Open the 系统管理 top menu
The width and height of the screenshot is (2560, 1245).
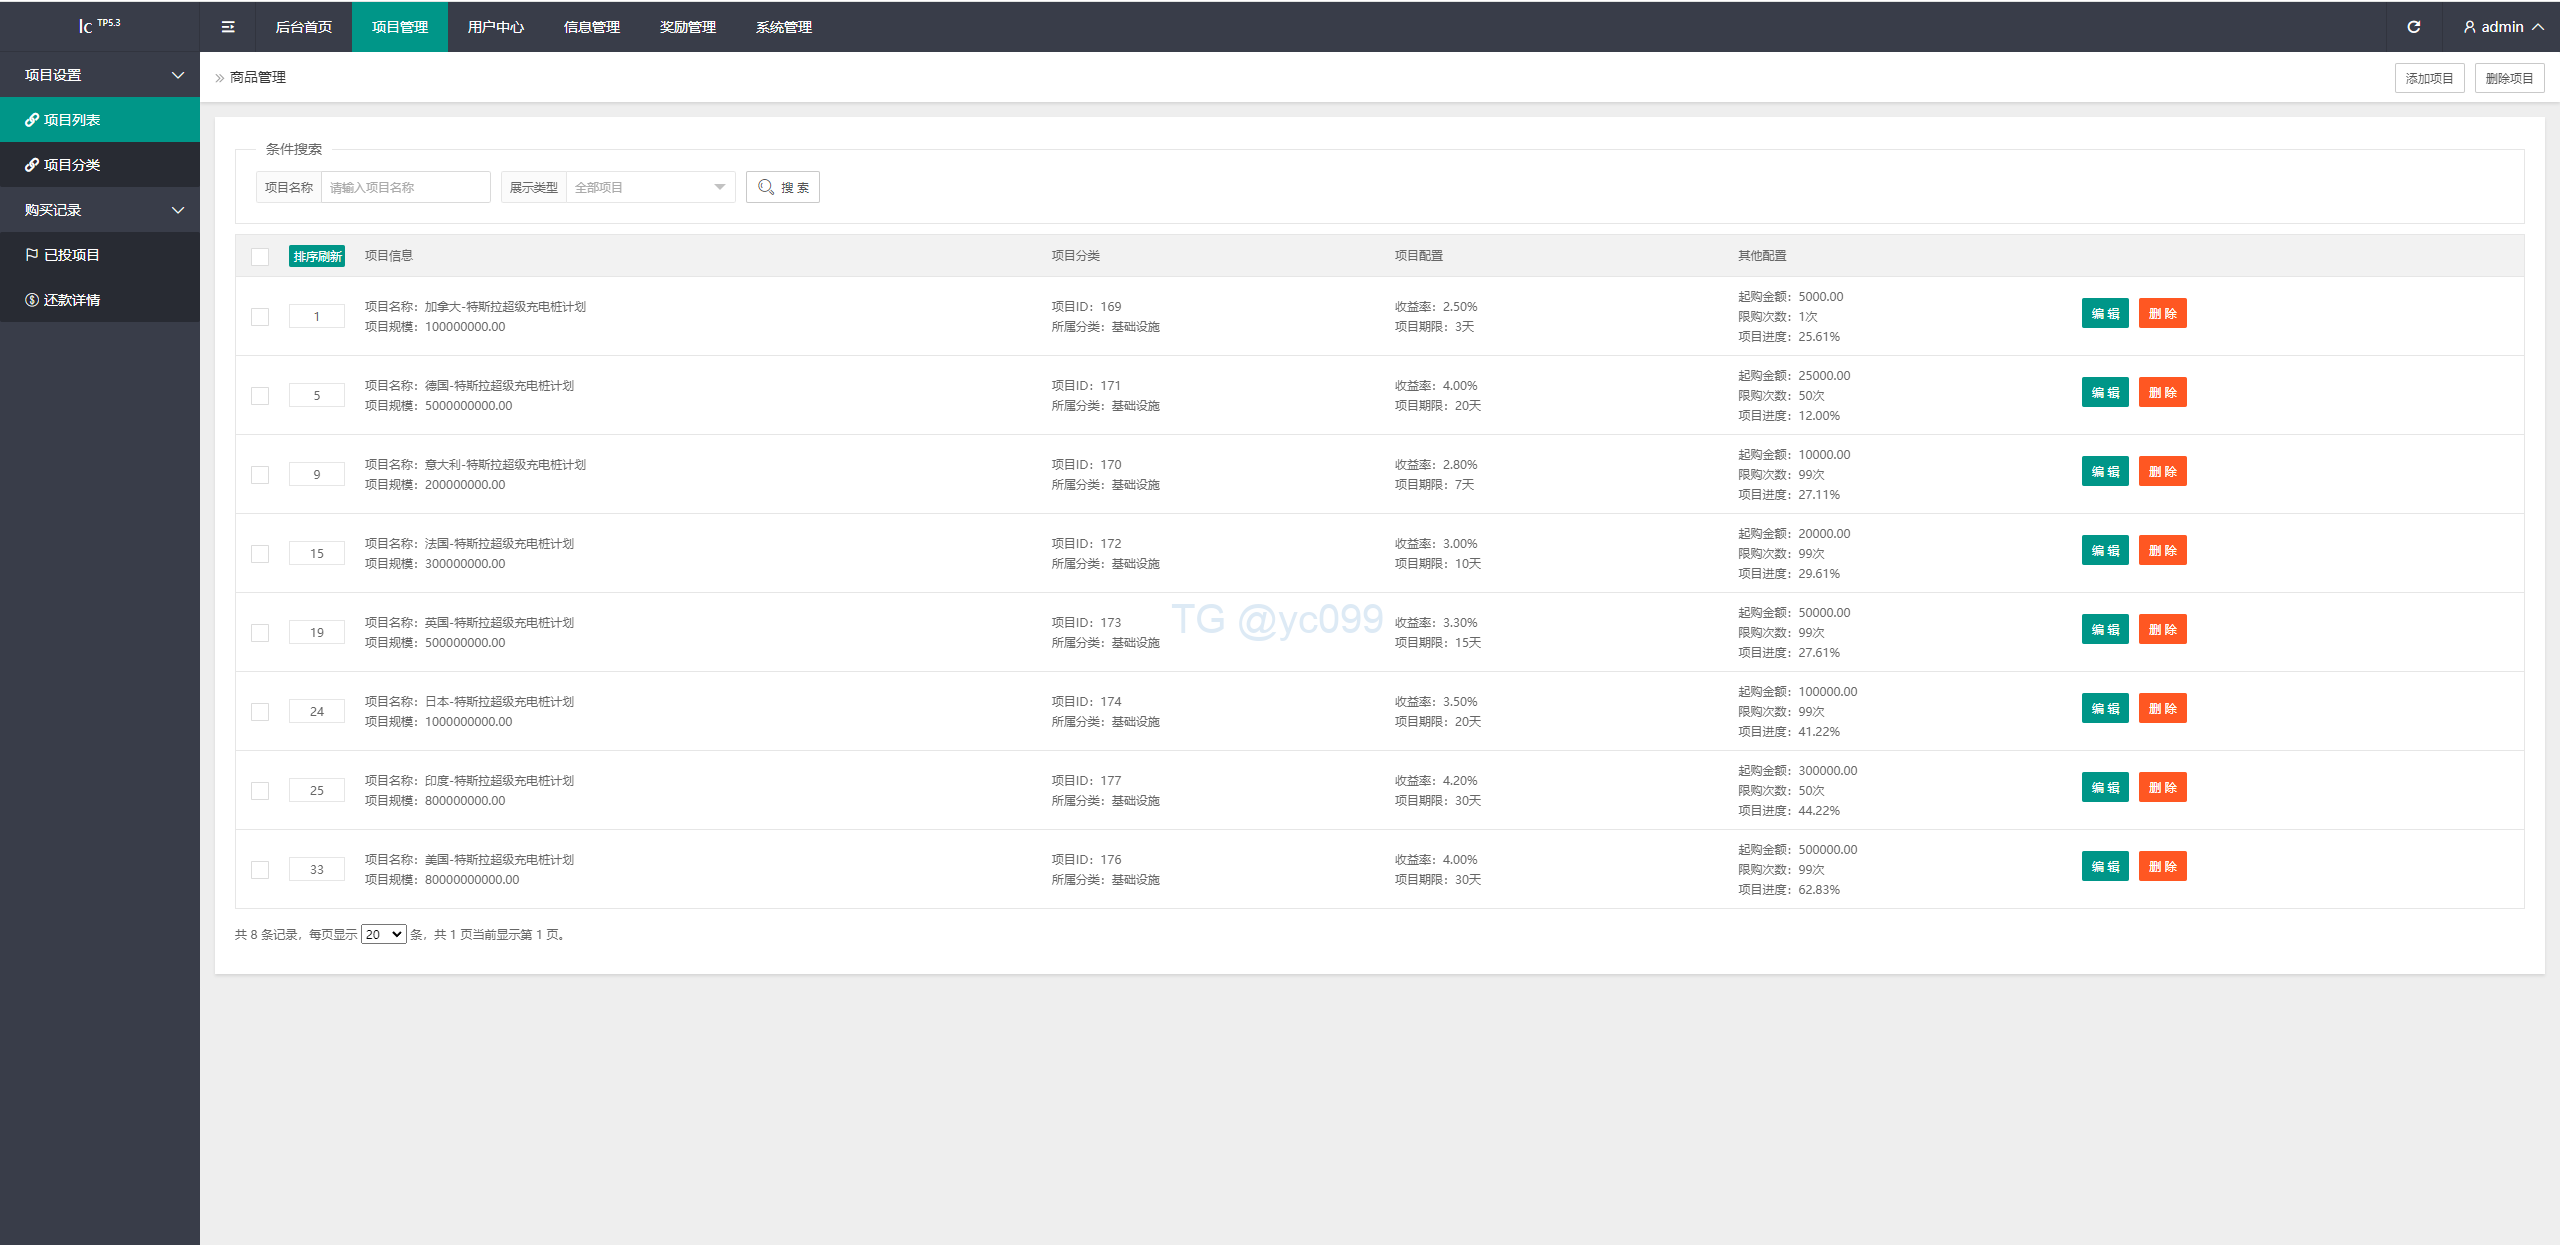(783, 27)
